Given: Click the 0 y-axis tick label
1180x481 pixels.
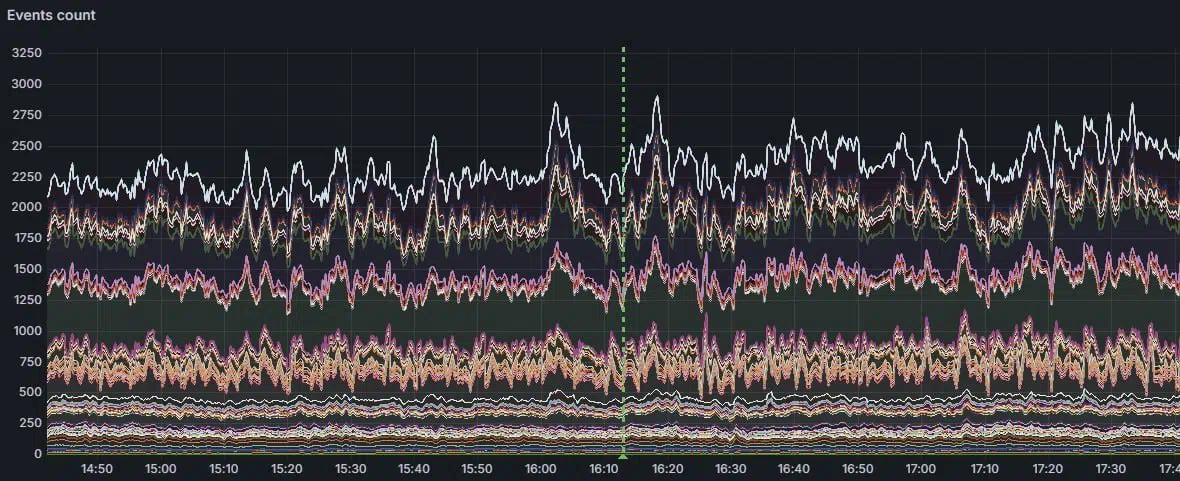Looking at the screenshot, I should [x=40, y=454].
